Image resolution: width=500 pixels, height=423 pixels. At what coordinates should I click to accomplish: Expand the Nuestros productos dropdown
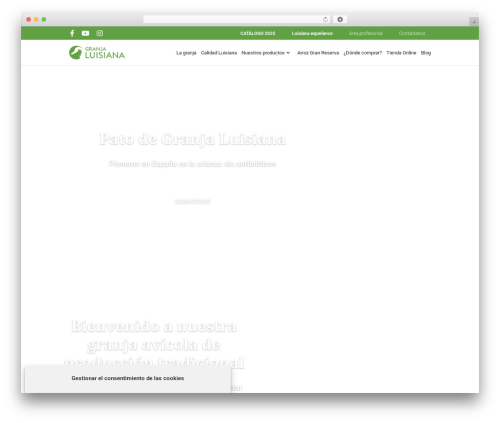[266, 53]
